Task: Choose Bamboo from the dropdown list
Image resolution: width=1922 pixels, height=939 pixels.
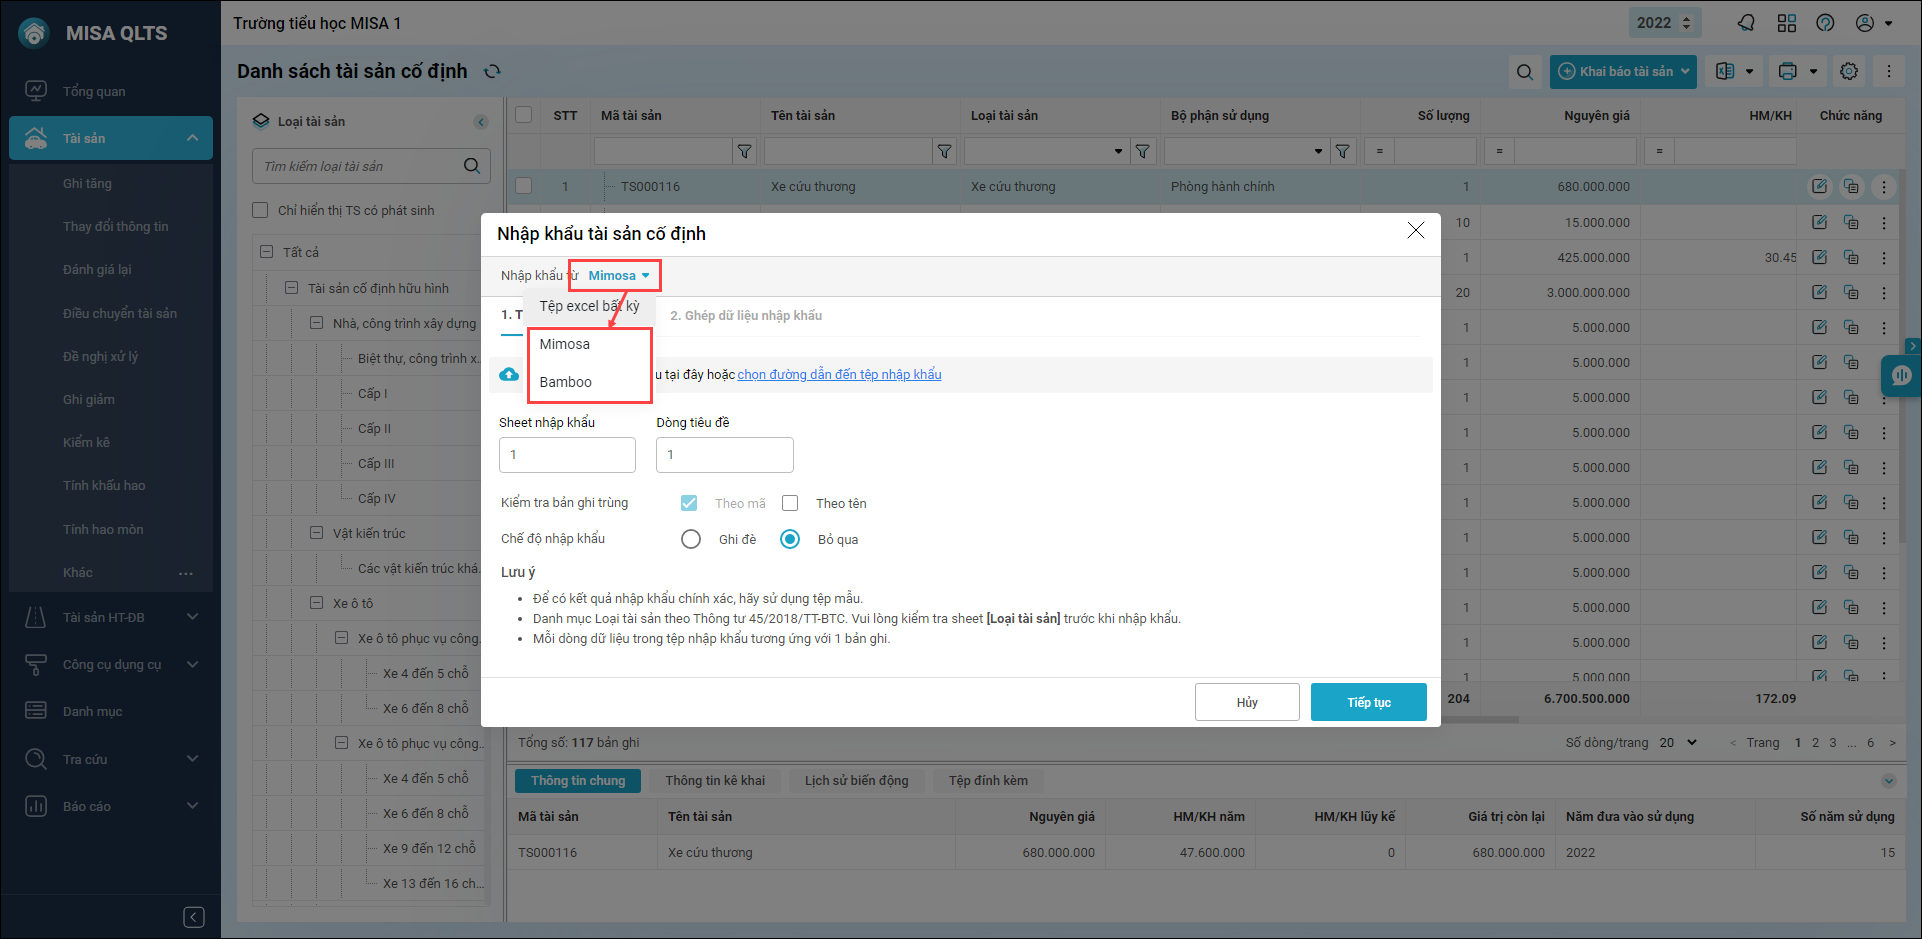Action: coord(589,382)
